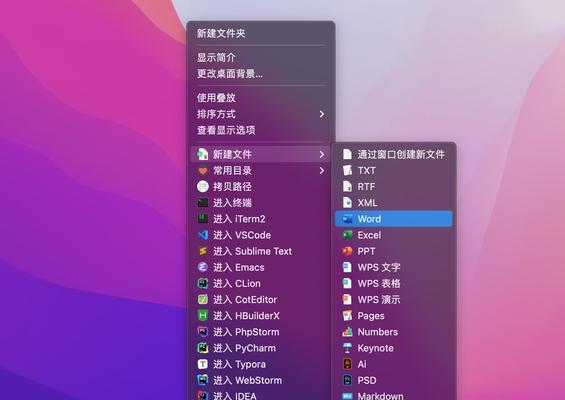The width and height of the screenshot is (565, 400).
Task: Select the WPS 文字 text label
Action: (x=379, y=267)
